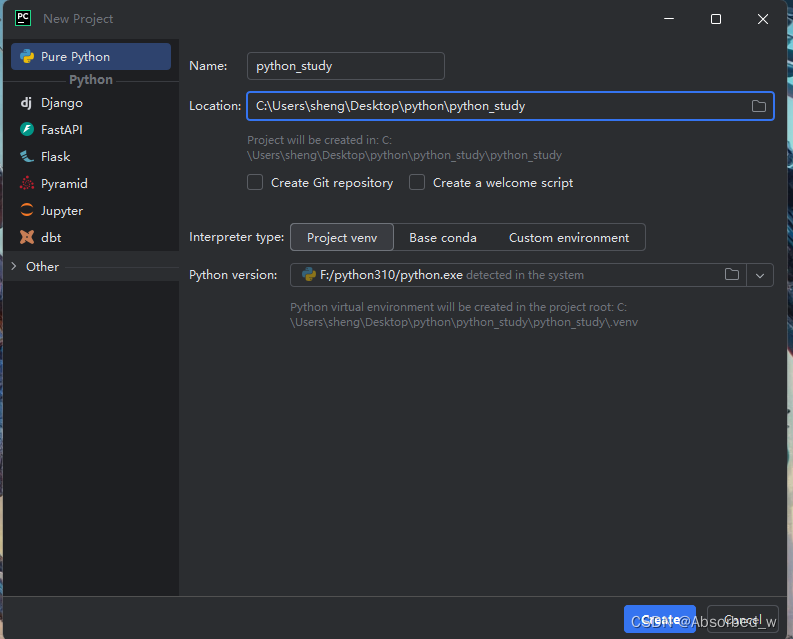Click the 'New Project' window title
Image resolution: width=793 pixels, height=639 pixels.
(78, 19)
